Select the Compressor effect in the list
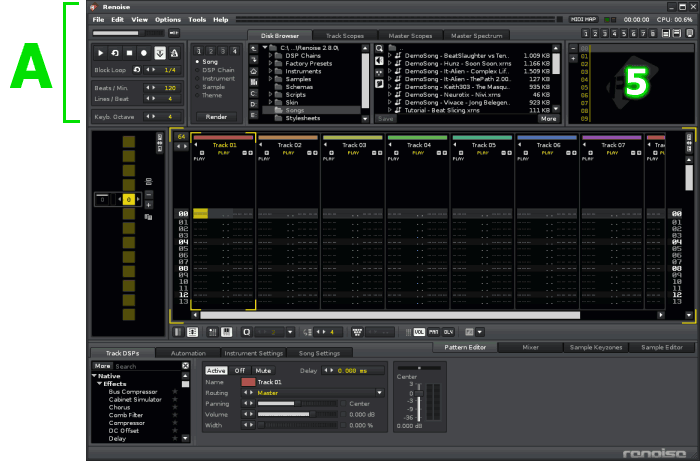Screen dimensions: 700x461 127,423
